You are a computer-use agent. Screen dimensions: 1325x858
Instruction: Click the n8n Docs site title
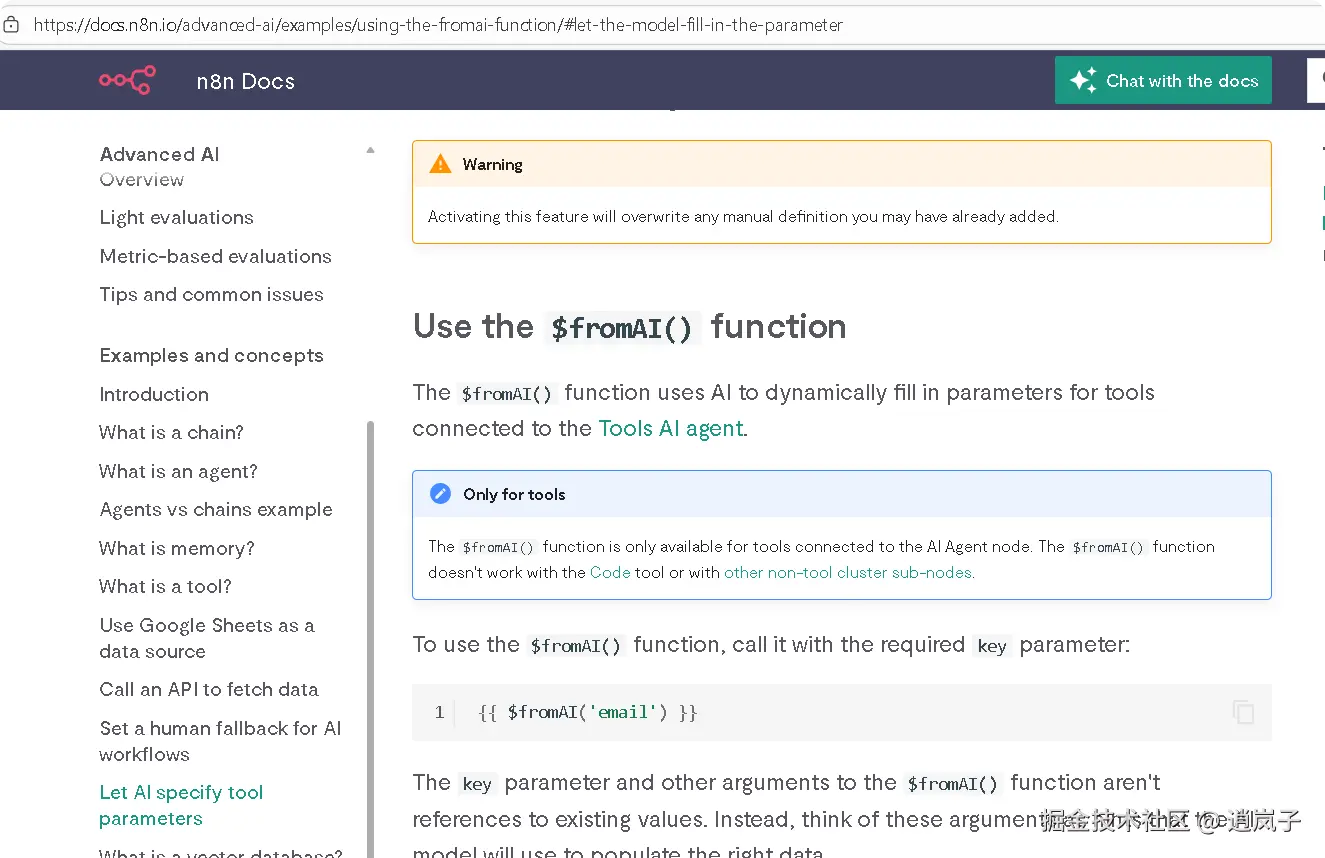coord(245,81)
